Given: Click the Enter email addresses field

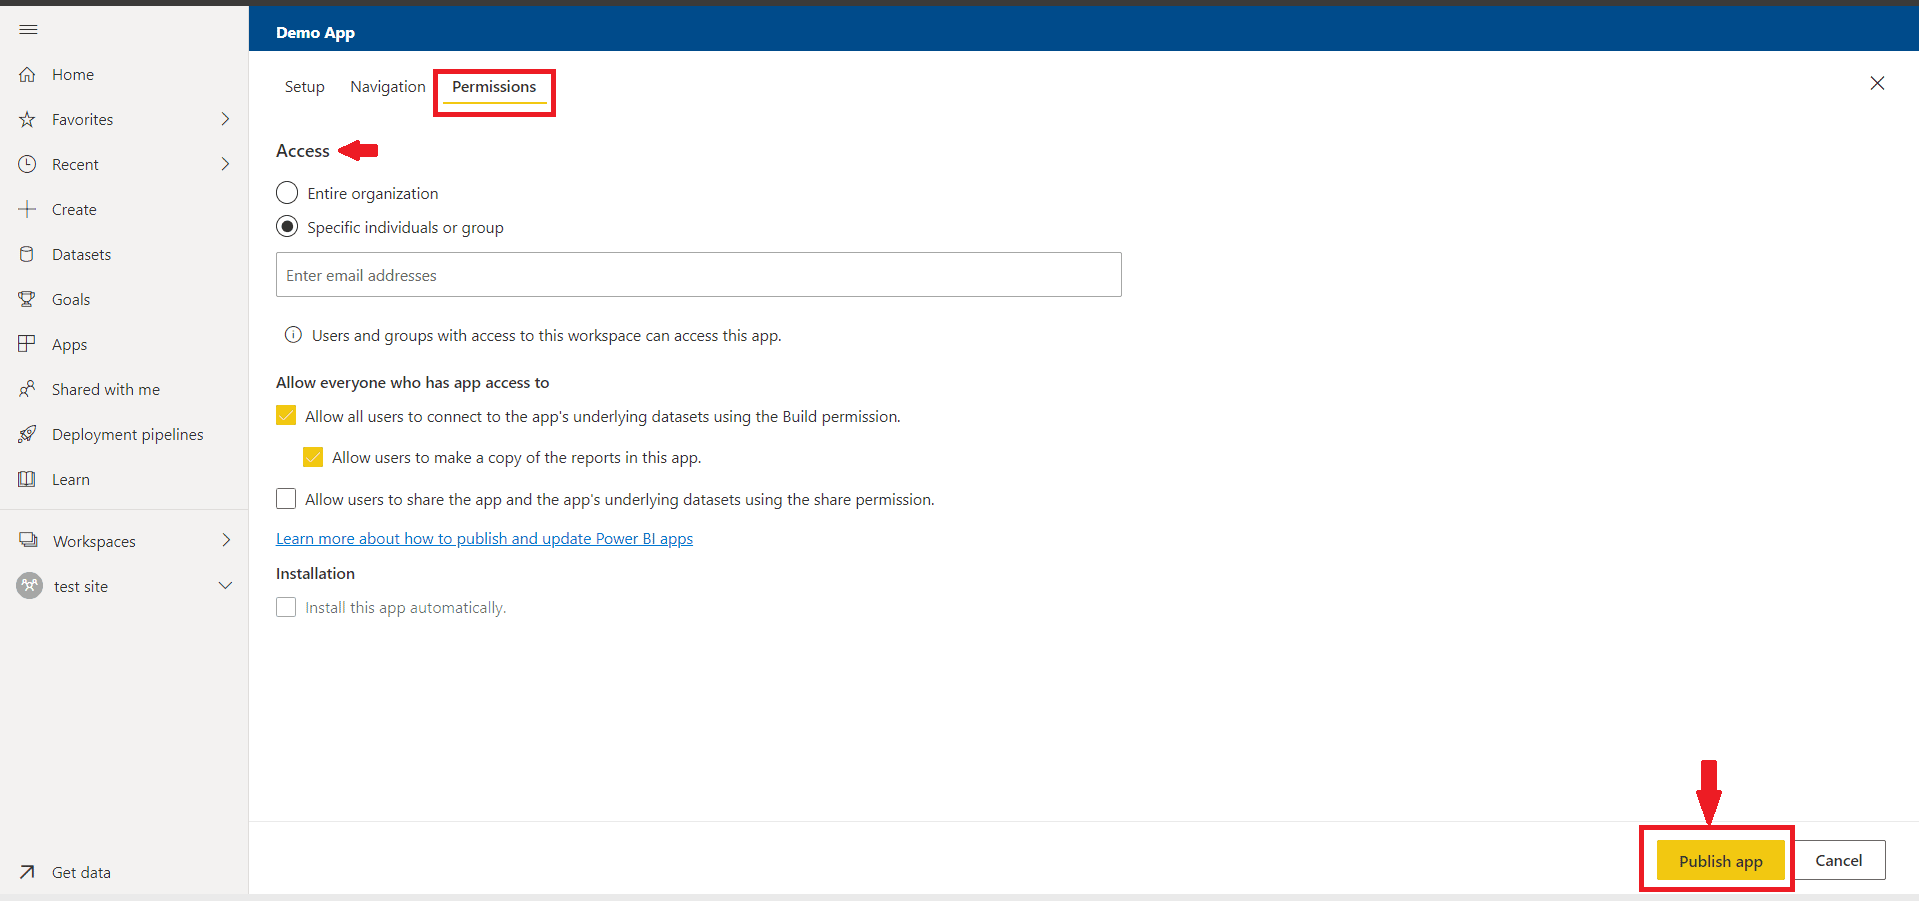Looking at the screenshot, I should pyautogui.click(x=698, y=275).
